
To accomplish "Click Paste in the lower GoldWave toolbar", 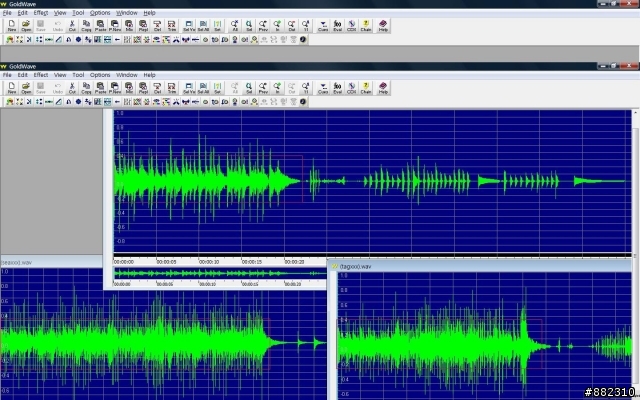I will click(100, 87).
